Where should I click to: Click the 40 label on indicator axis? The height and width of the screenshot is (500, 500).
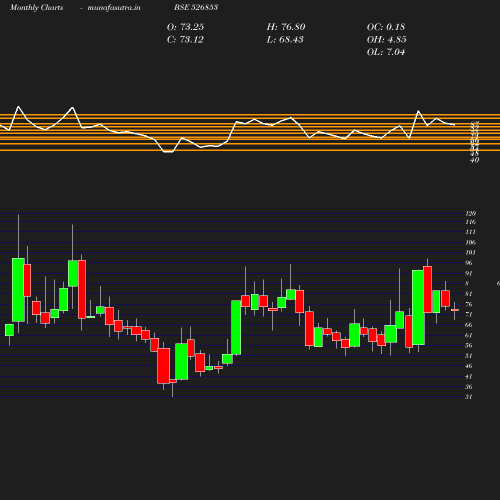[475, 160]
